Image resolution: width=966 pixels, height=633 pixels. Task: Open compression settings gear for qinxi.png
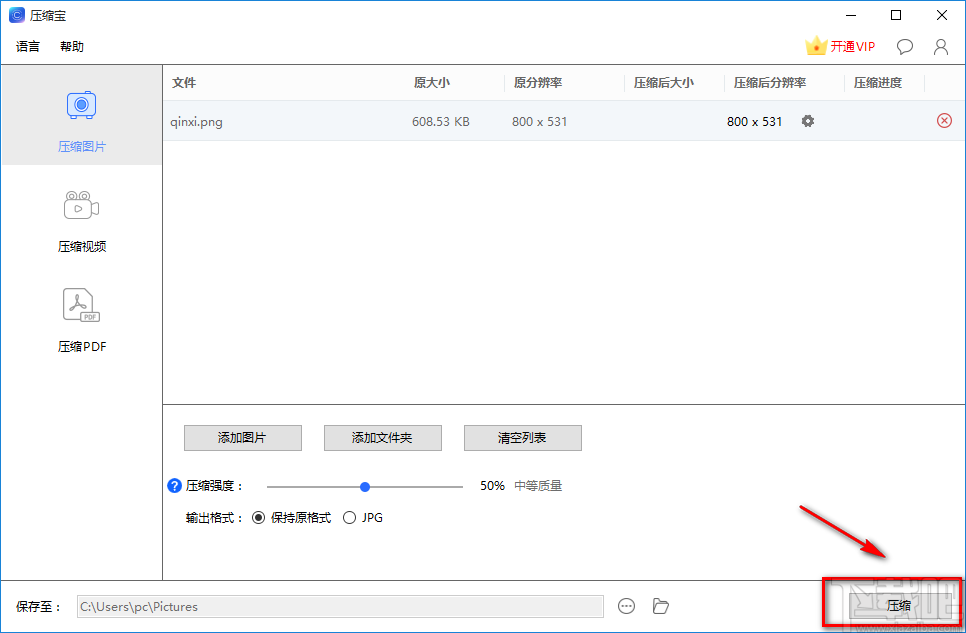point(807,120)
